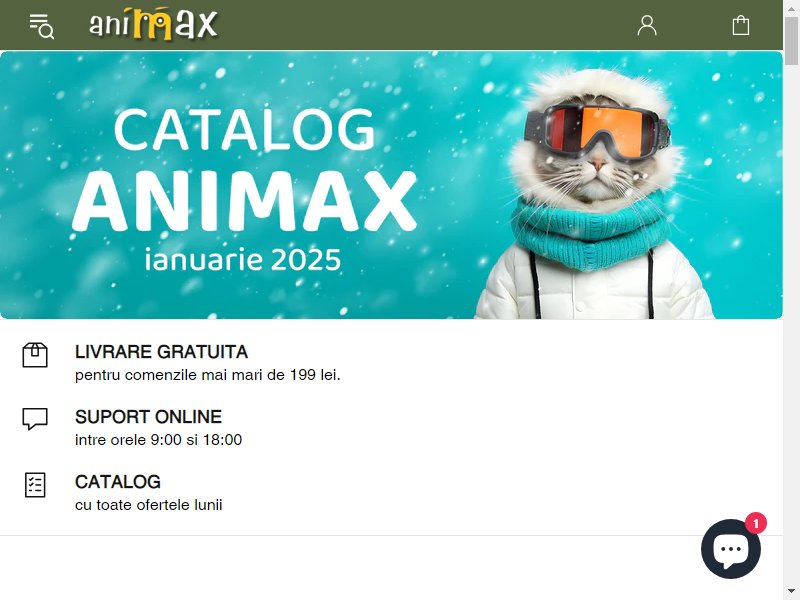Click 'pentru comenzile mai mari de 199 lei' text
This screenshot has height=600, width=800.
tap(207, 375)
